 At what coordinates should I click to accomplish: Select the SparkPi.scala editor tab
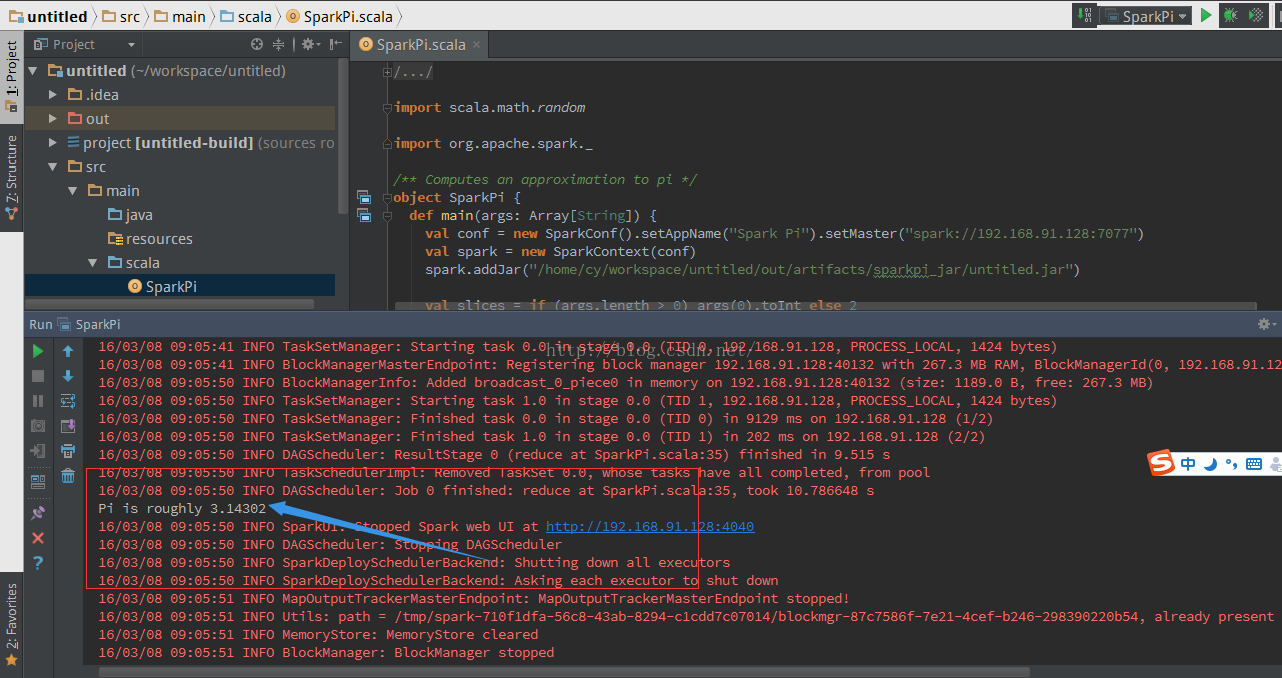click(x=420, y=44)
